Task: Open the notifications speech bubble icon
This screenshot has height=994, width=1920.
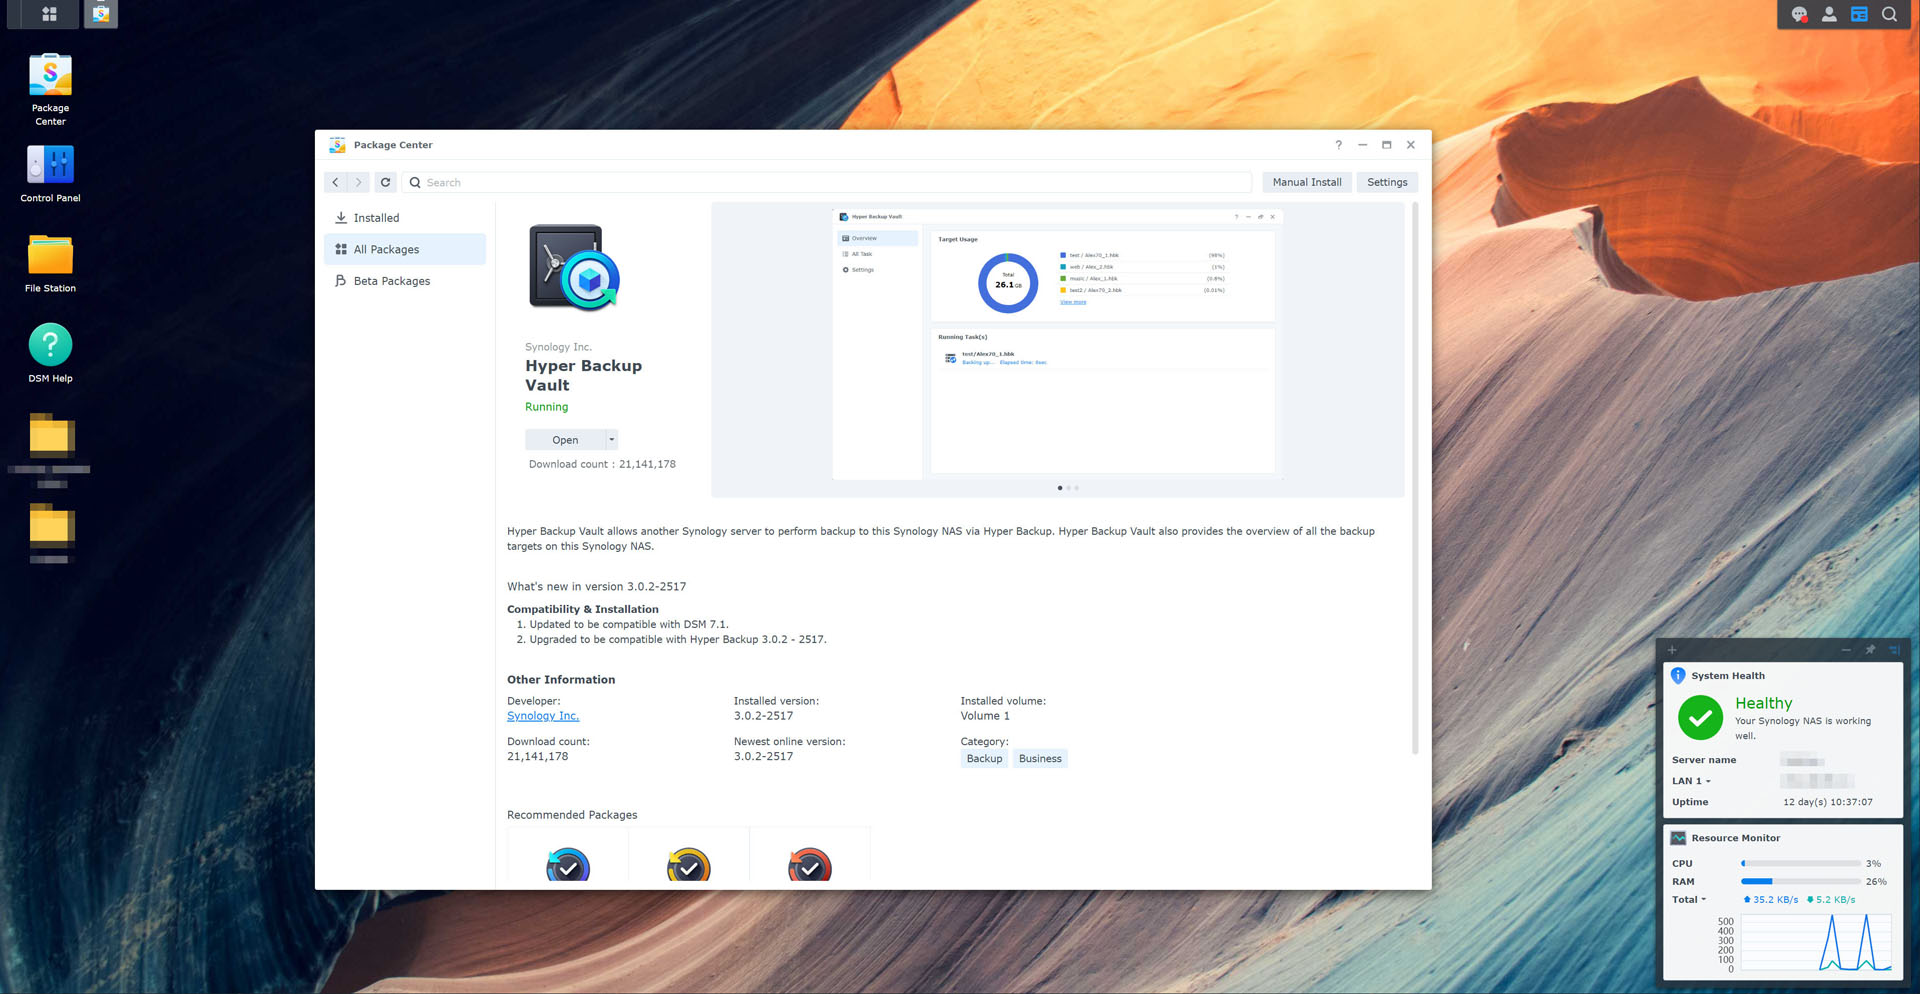Action: 1799,14
